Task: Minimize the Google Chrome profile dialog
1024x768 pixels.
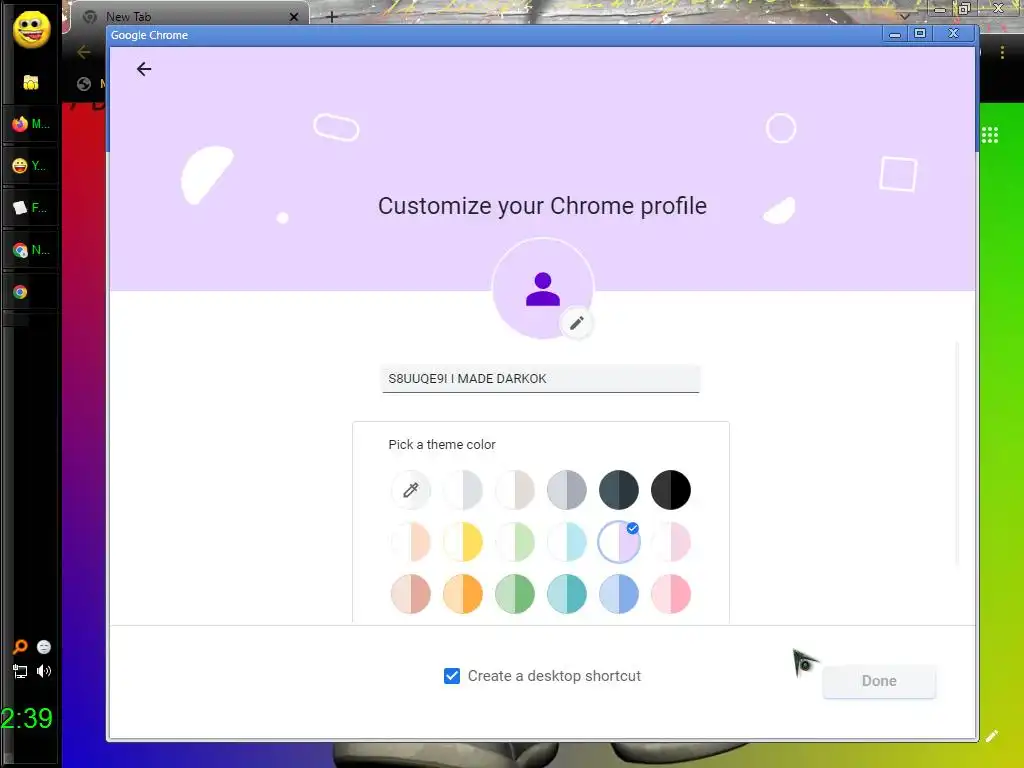Action: point(895,34)
